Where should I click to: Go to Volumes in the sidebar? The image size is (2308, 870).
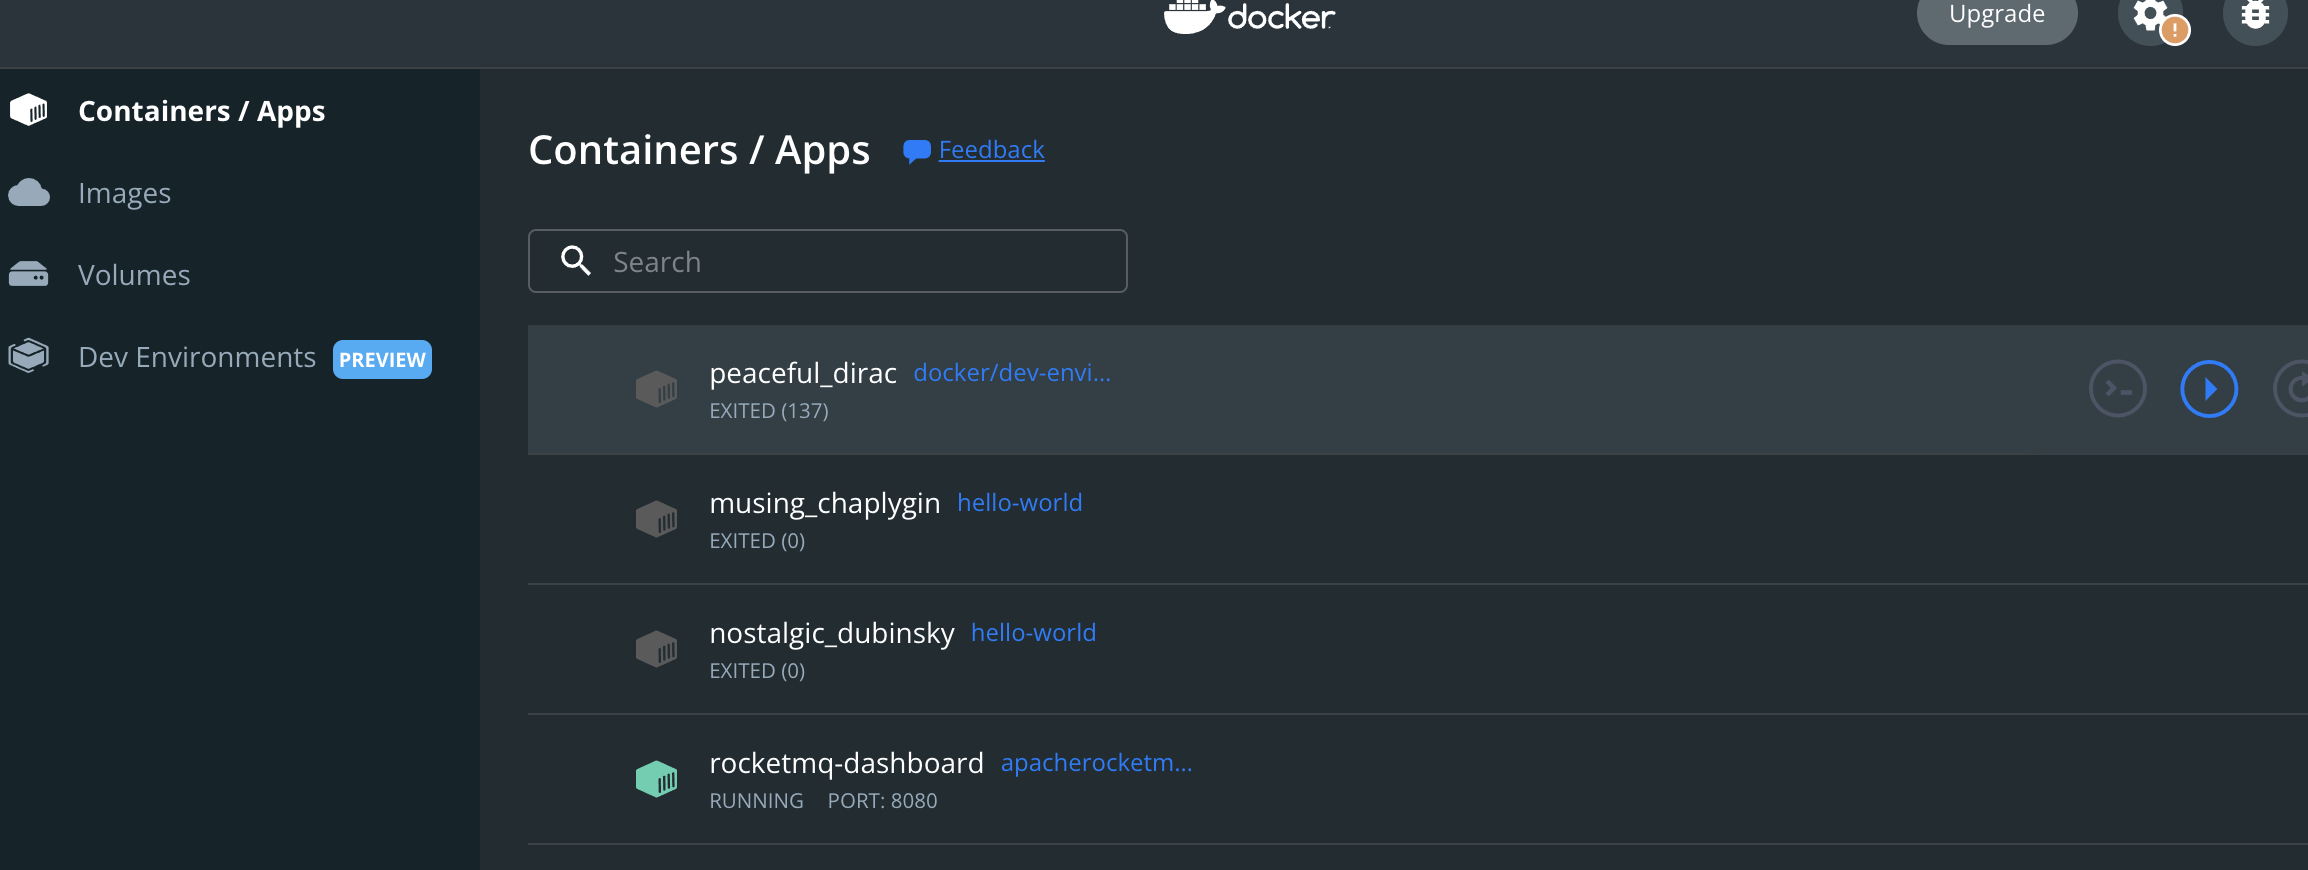coord(134,275)
